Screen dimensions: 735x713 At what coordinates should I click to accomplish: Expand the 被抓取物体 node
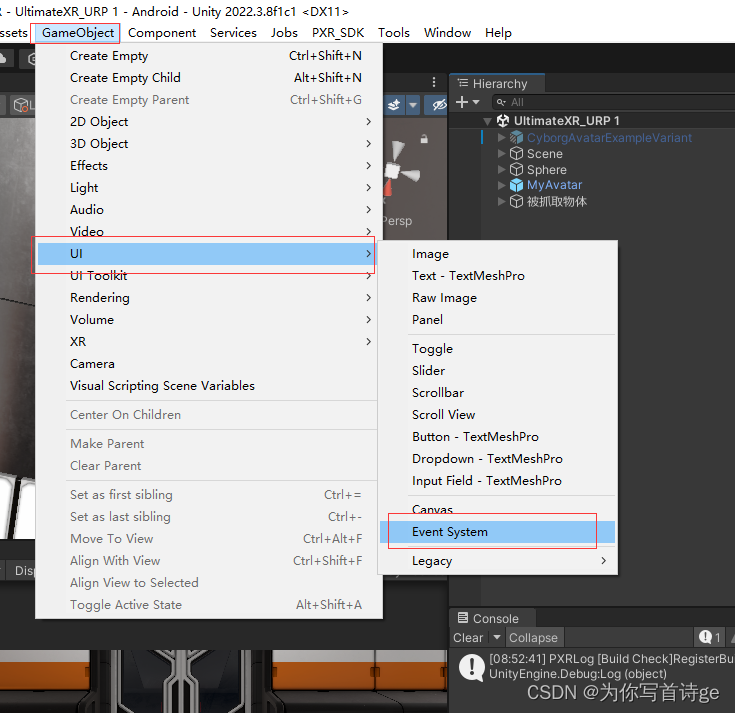click(502, 201)
